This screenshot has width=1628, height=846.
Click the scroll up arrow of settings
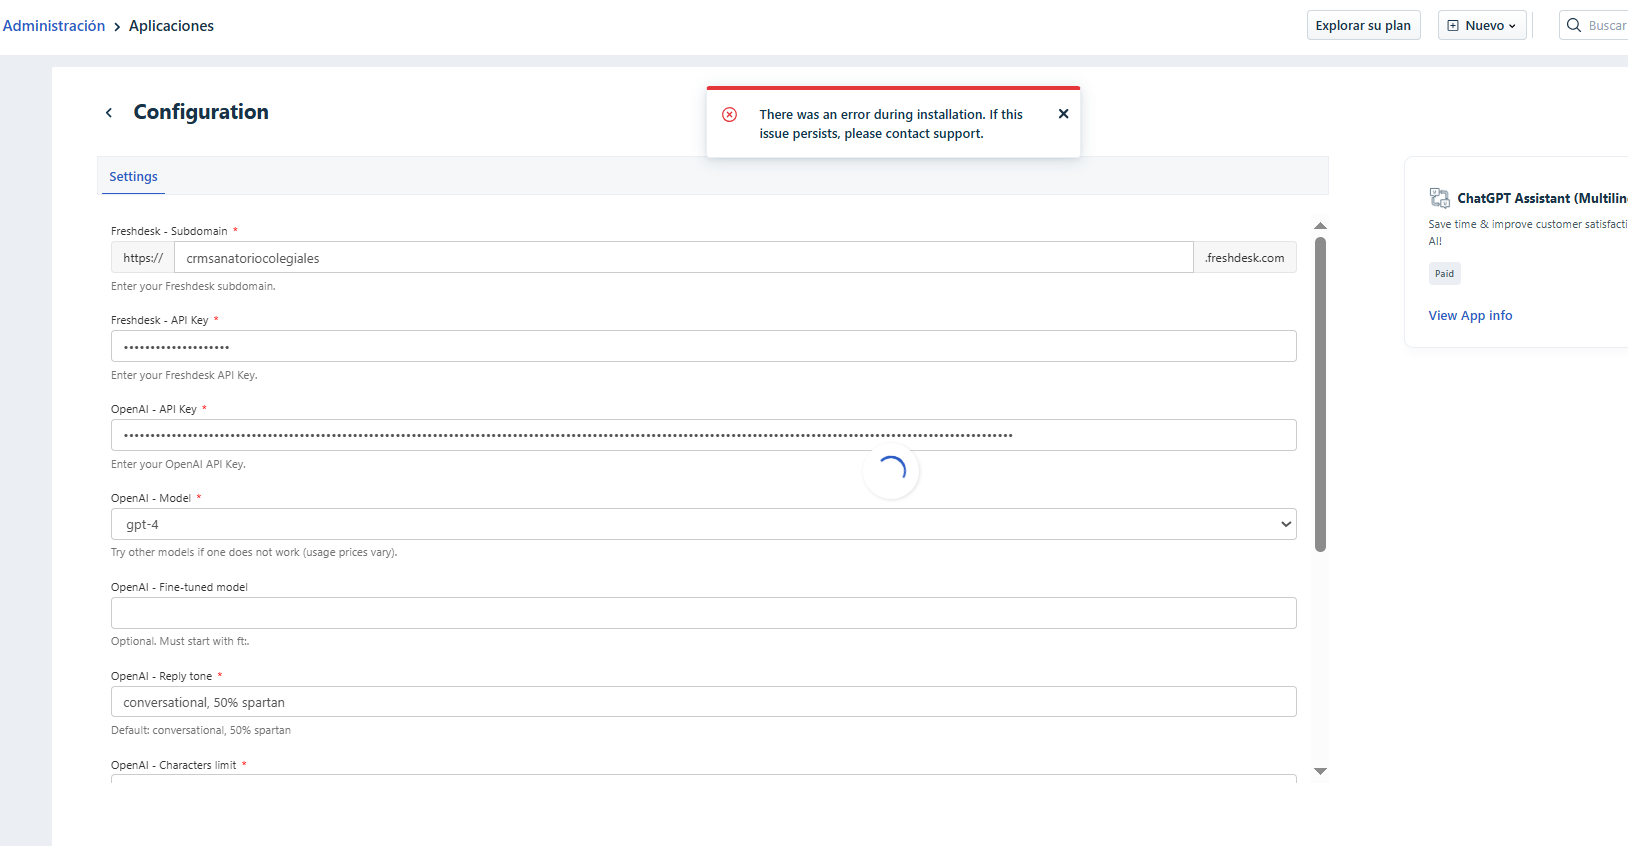(x=1320, y=226)
